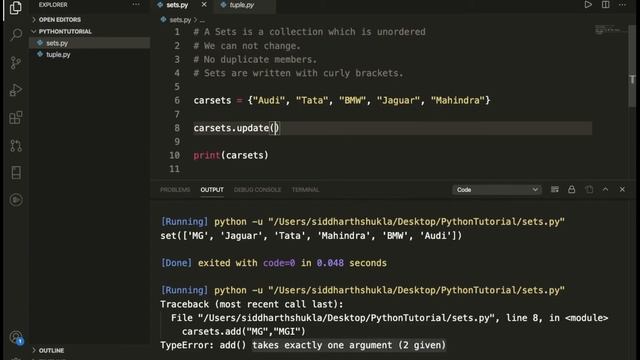Expand the Outline section
This screenshot has height=360, width=640.
(x=51, y=350)
